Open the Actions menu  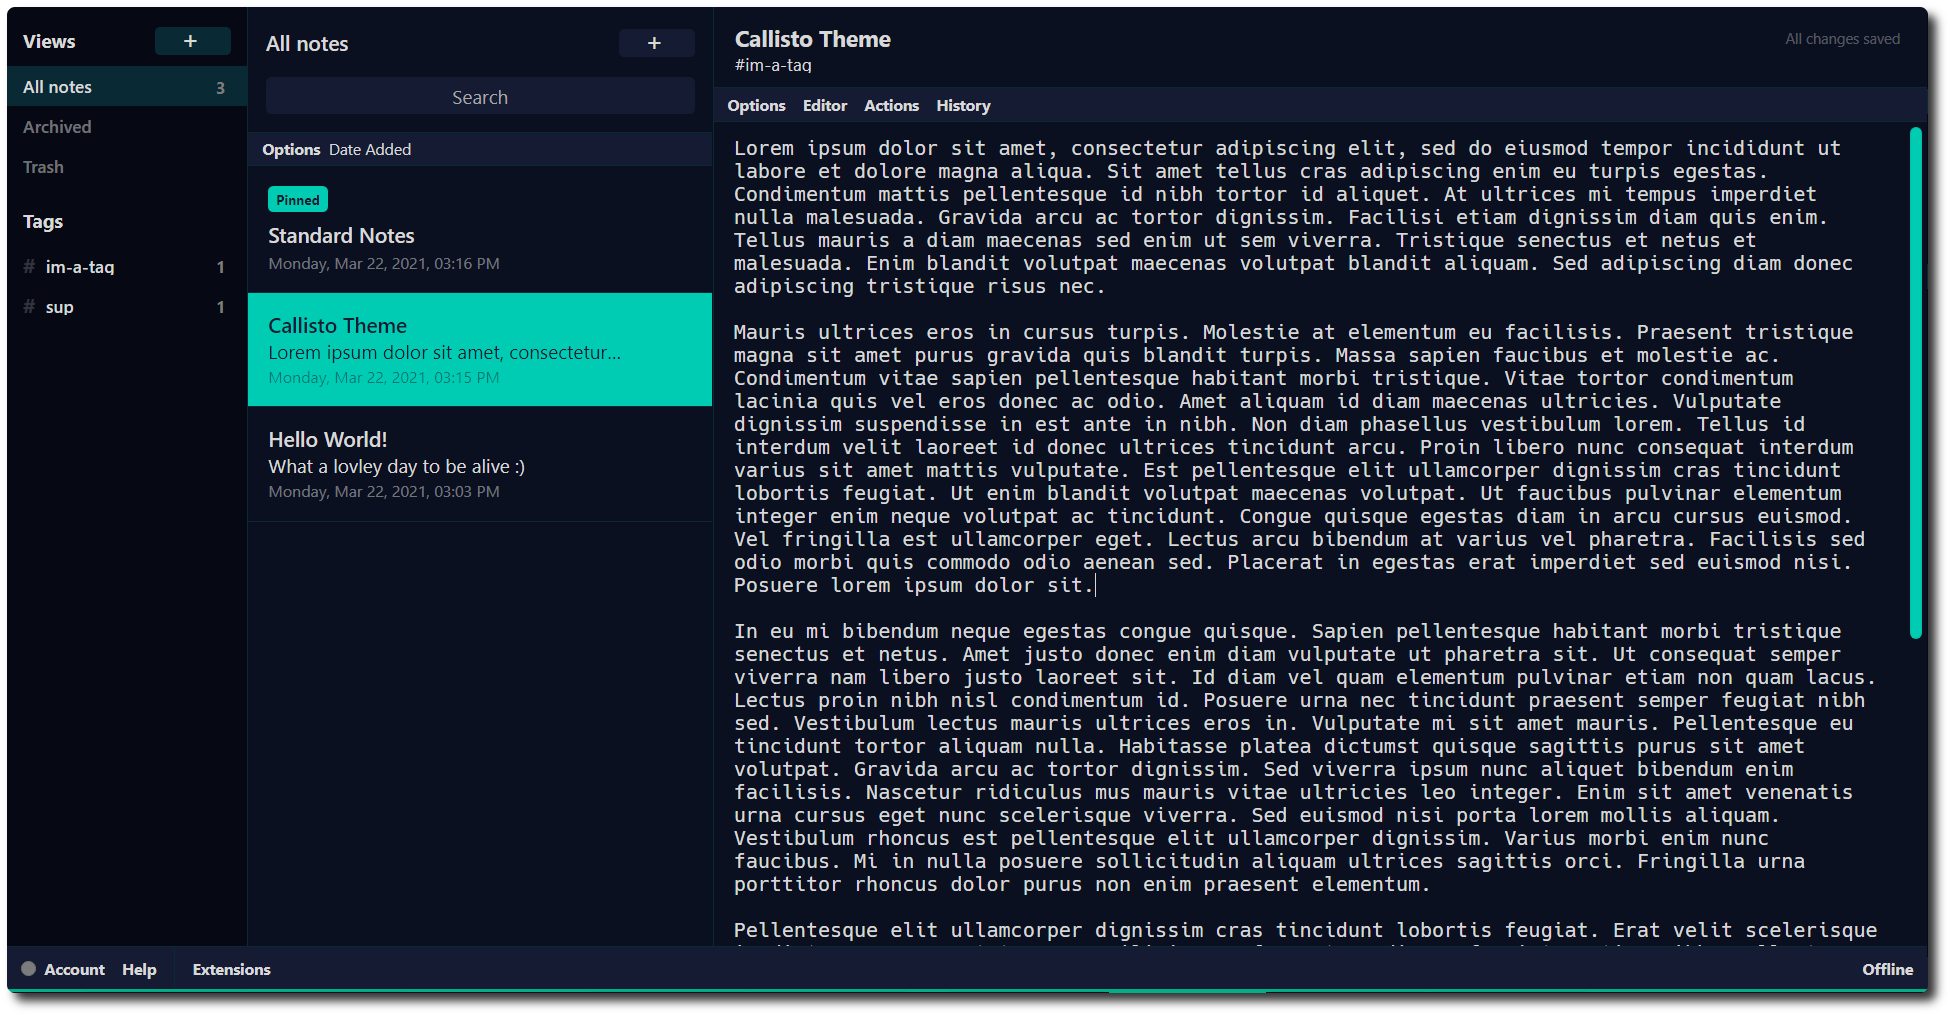(891, 105)
